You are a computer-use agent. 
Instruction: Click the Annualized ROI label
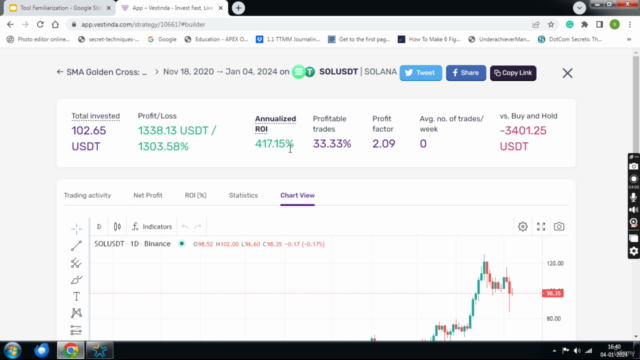[x=276, y=124]
